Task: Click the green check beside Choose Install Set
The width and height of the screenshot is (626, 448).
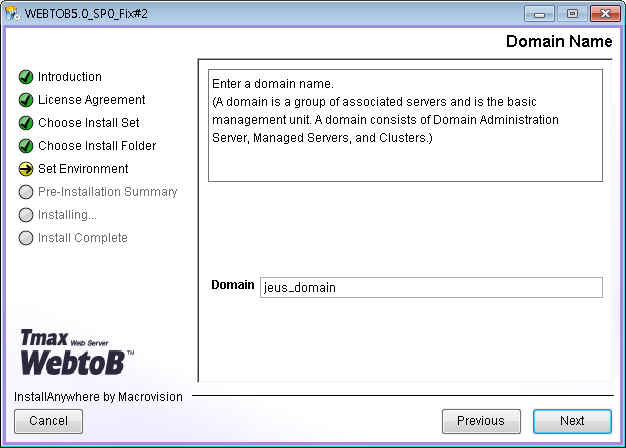Action: pos(26,123)
